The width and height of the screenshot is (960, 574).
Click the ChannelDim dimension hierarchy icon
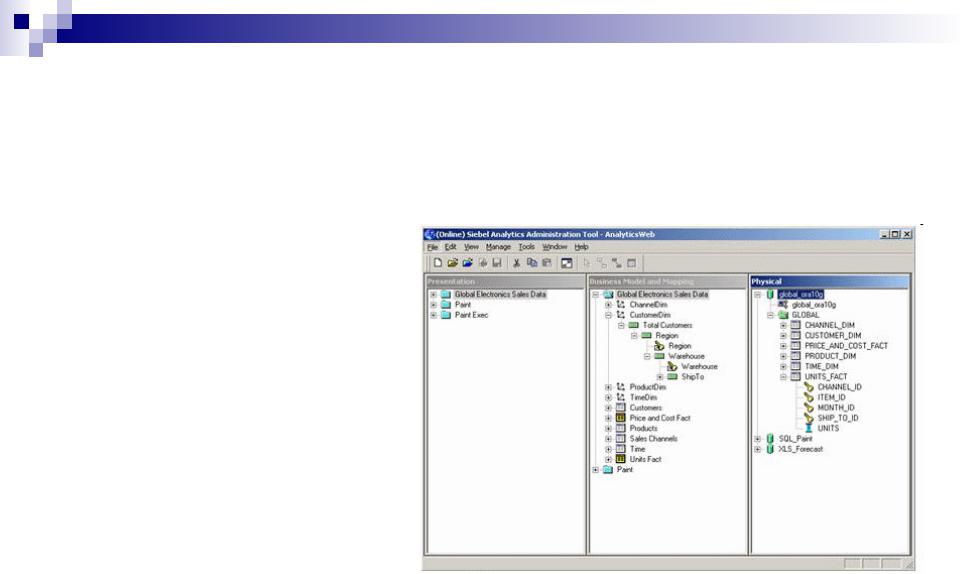[x=621, y=305]
